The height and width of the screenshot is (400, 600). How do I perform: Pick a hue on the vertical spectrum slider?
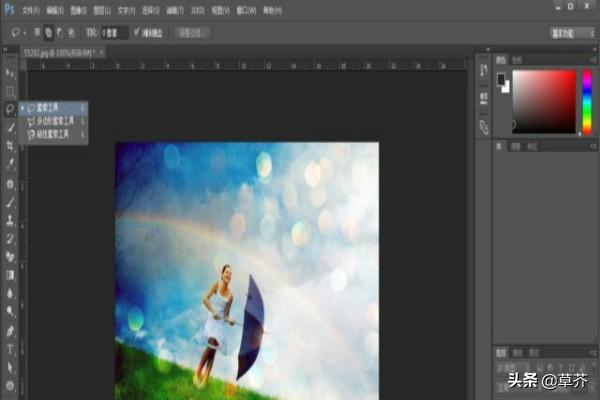585,100
